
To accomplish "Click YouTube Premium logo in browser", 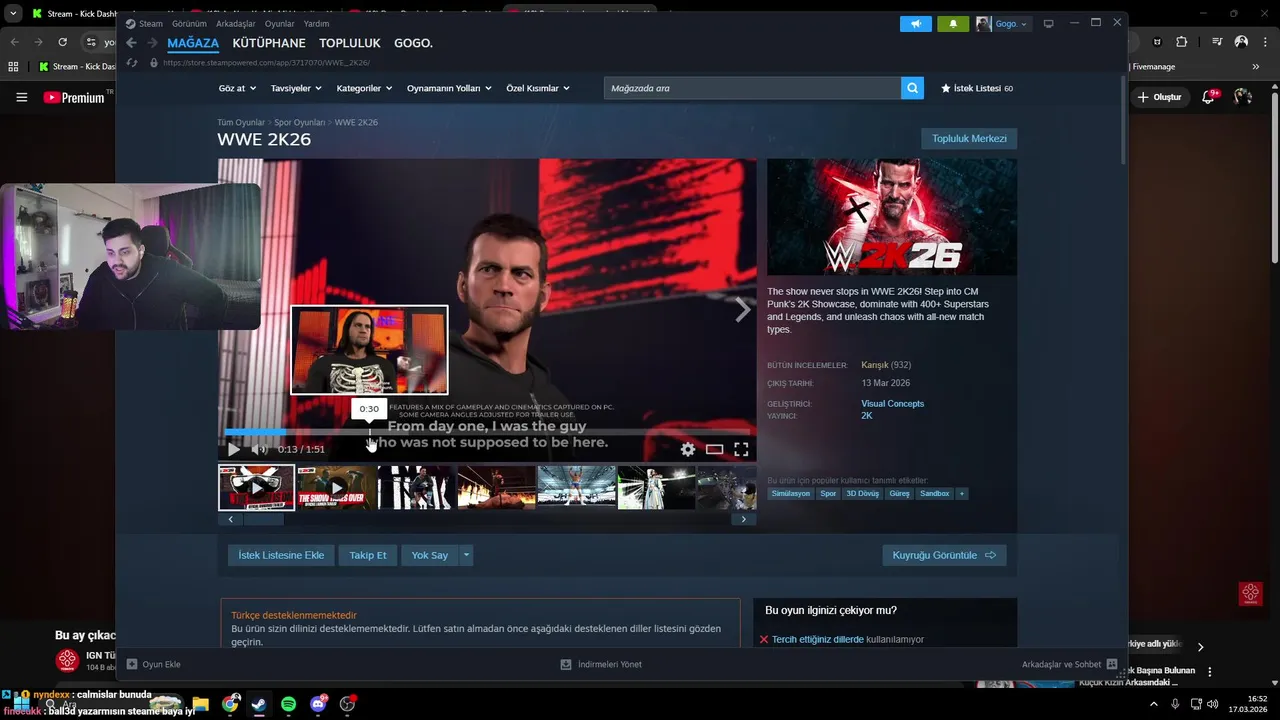I will pos(74,97).
